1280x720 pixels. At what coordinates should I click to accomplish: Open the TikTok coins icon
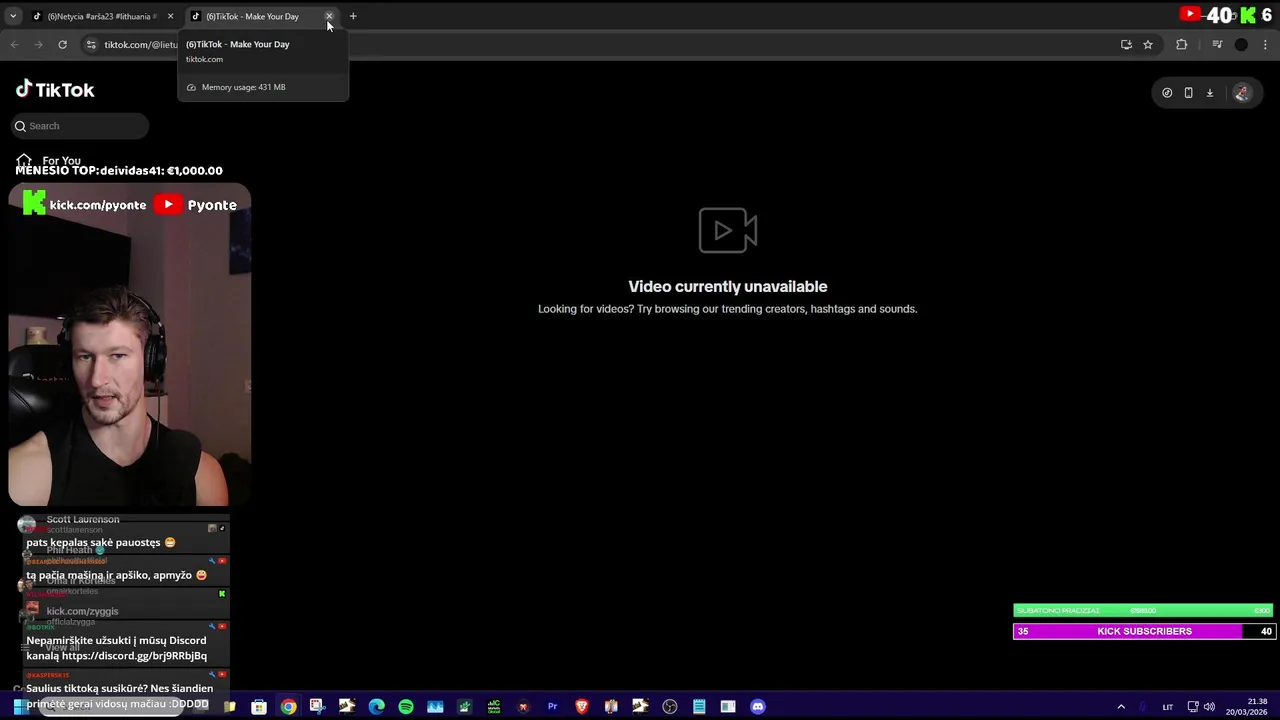click(1167, 93)
